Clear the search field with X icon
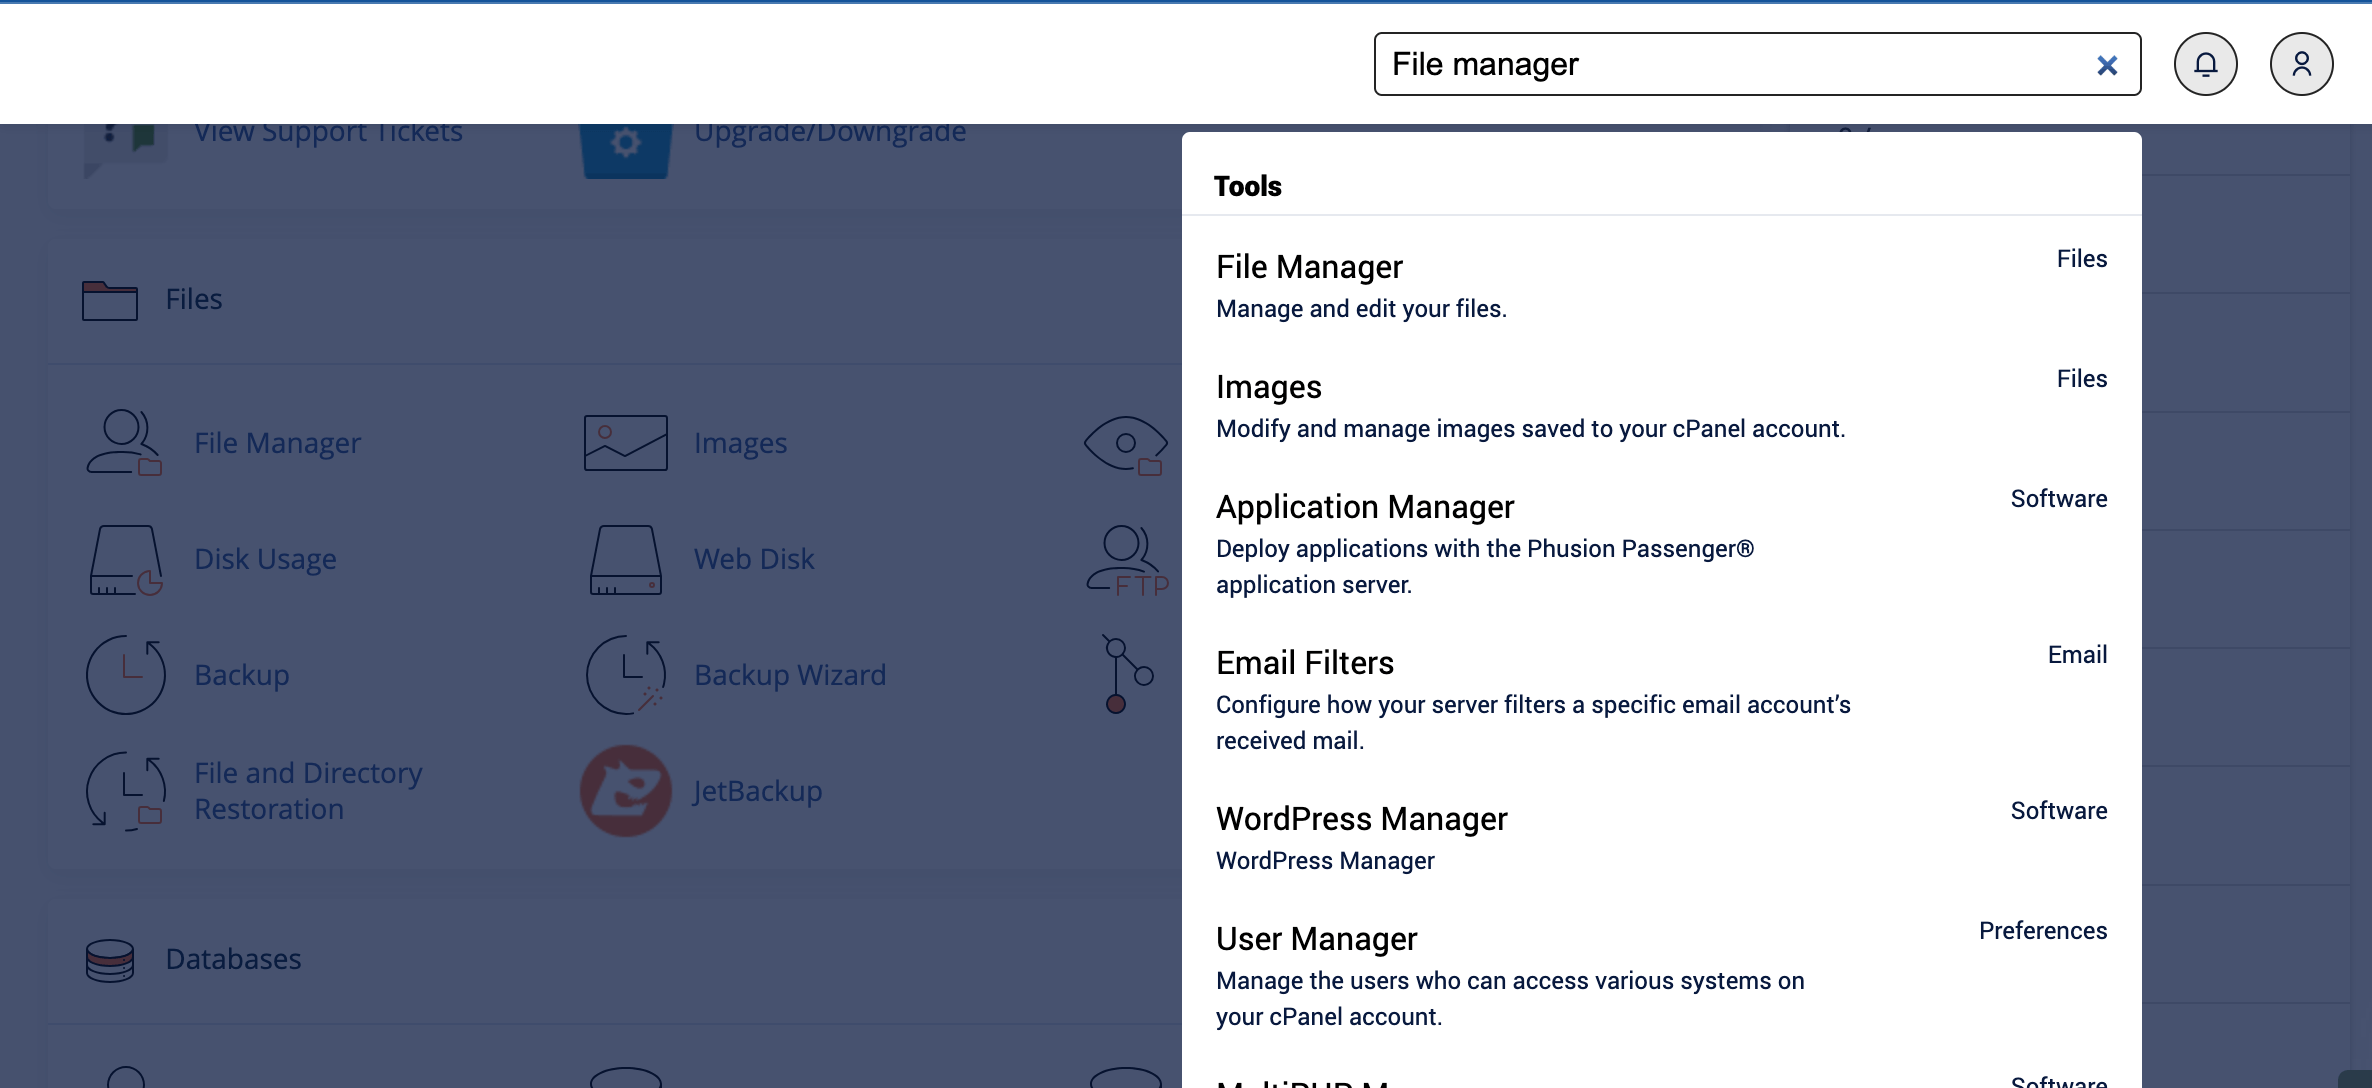The height and width of the screenshot is (1088, 2372). click(x=2107, y=65)
